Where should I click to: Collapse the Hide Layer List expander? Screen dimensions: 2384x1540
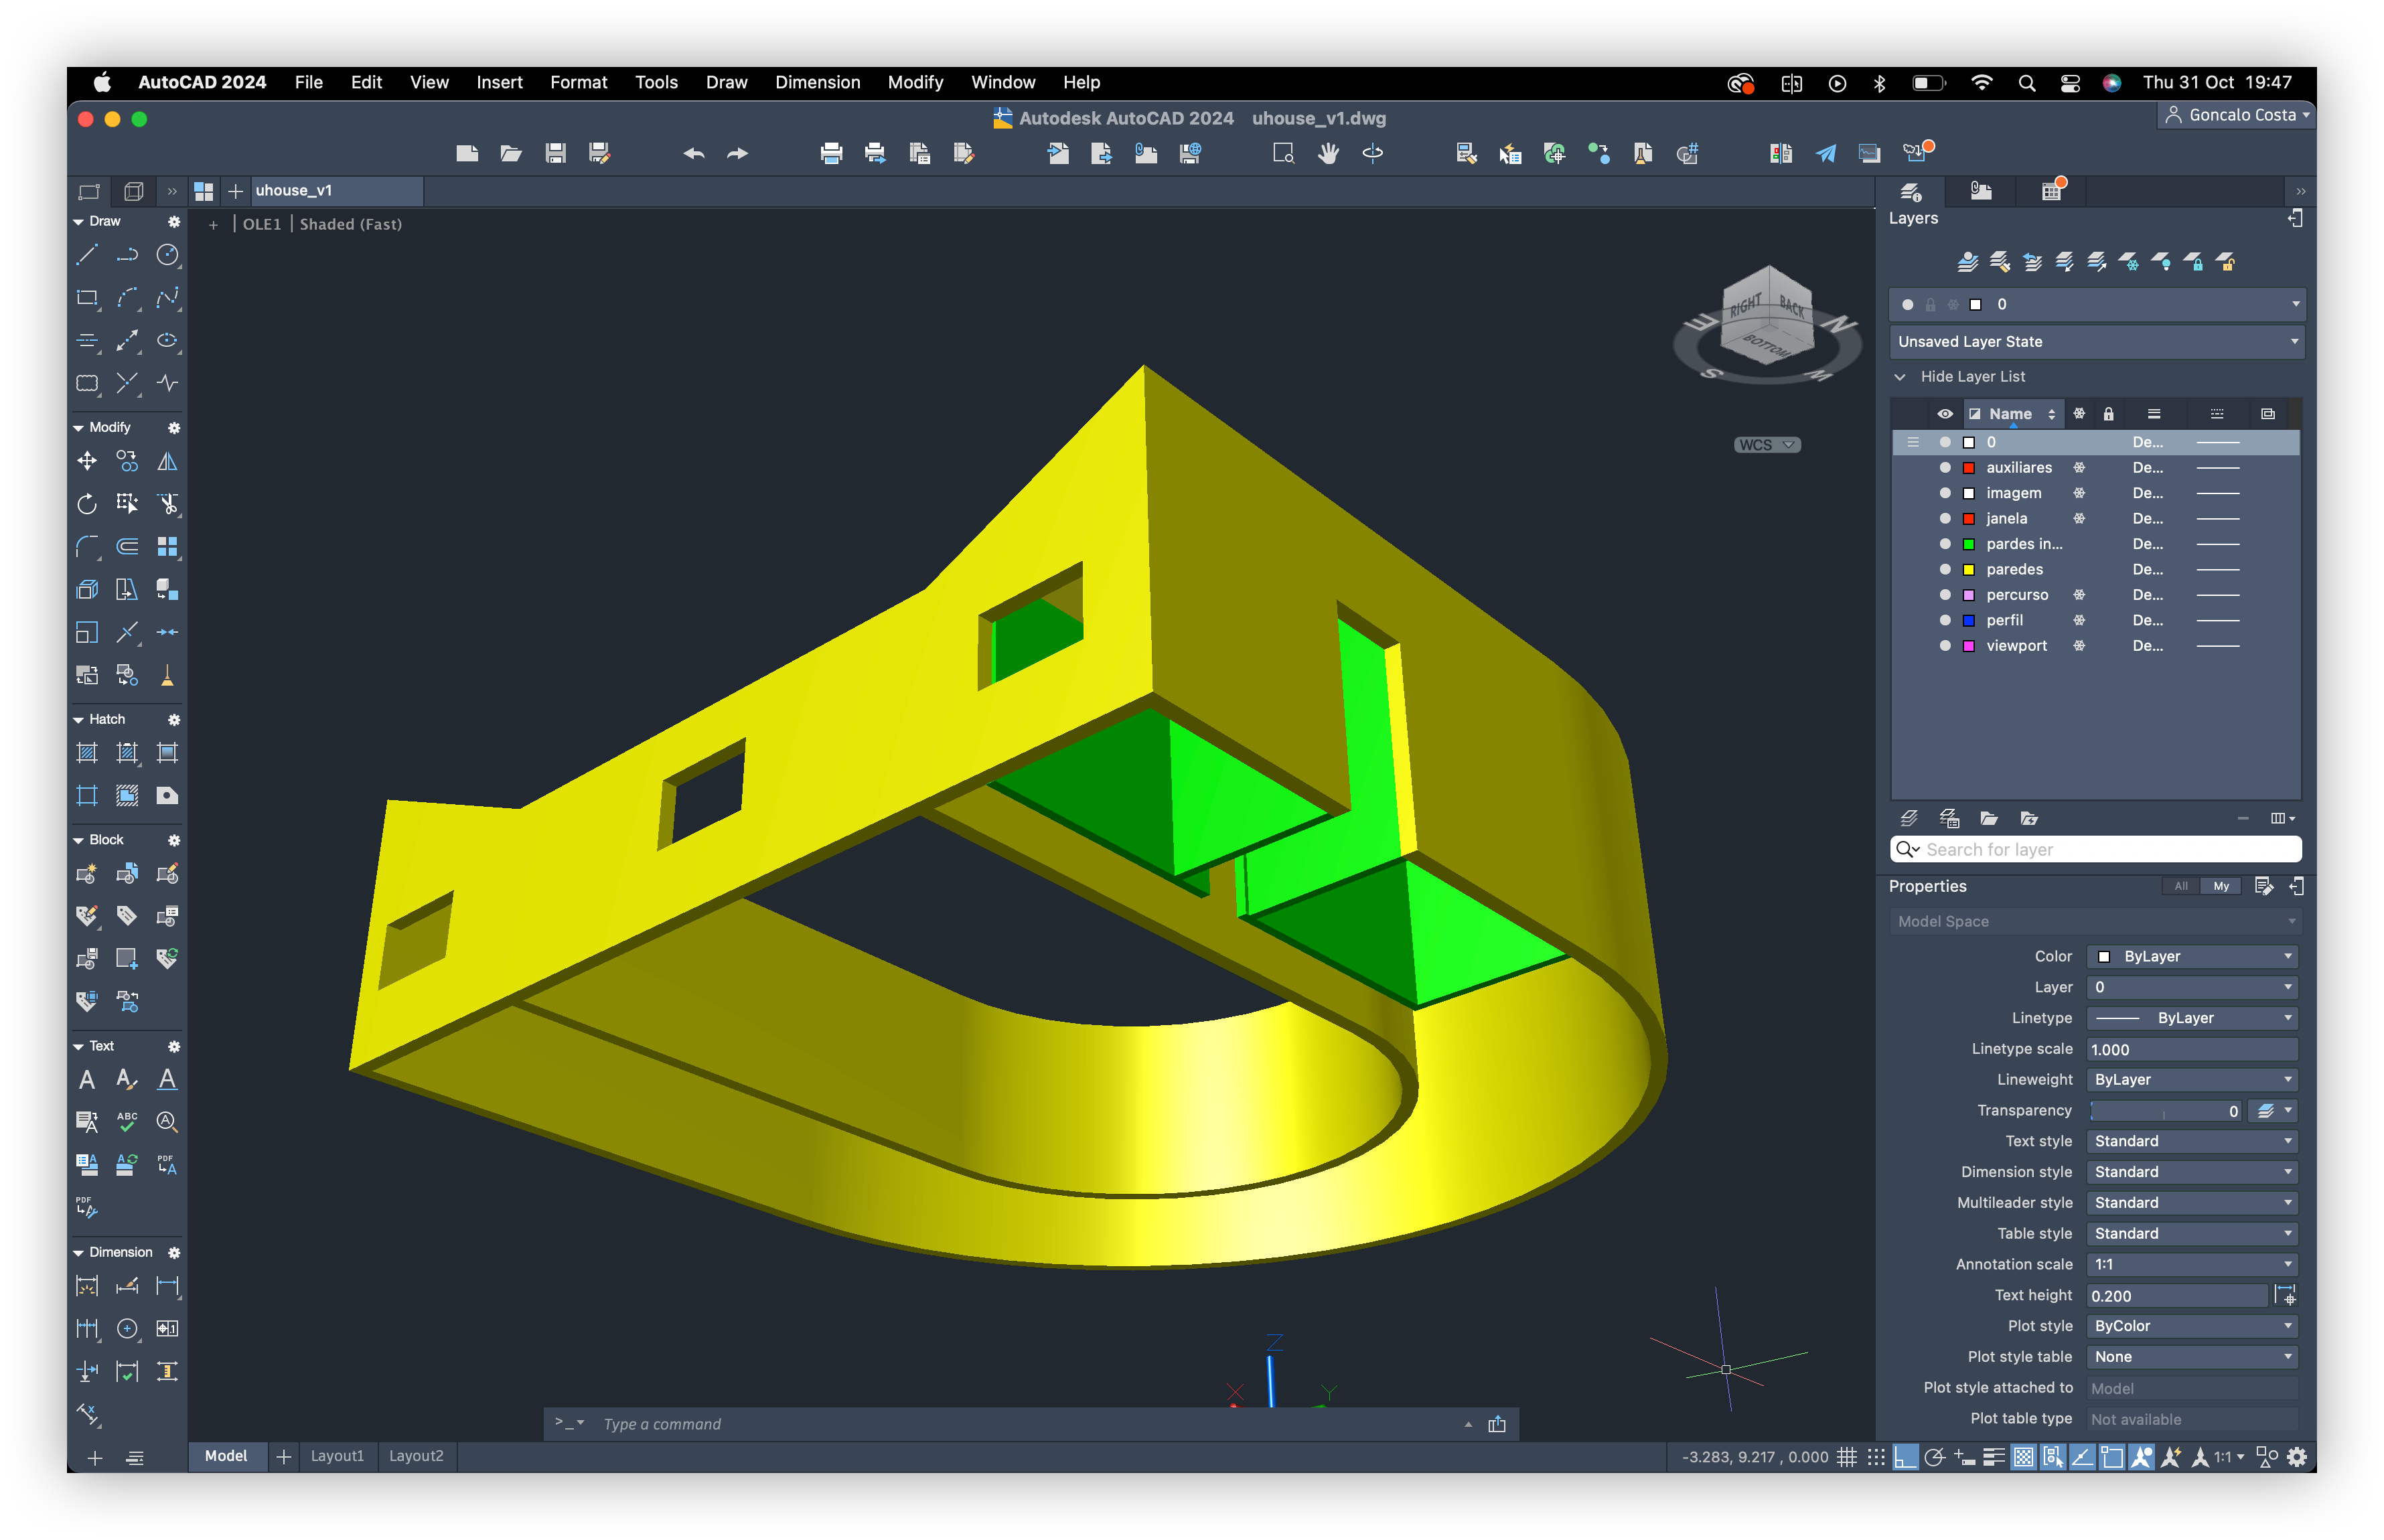(x=1899, y=377)
